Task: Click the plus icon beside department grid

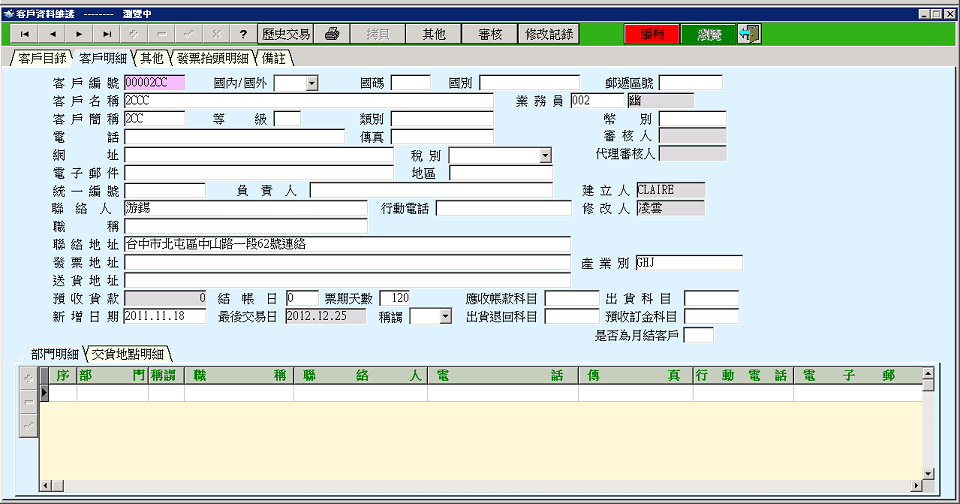Action: point(28,378)
